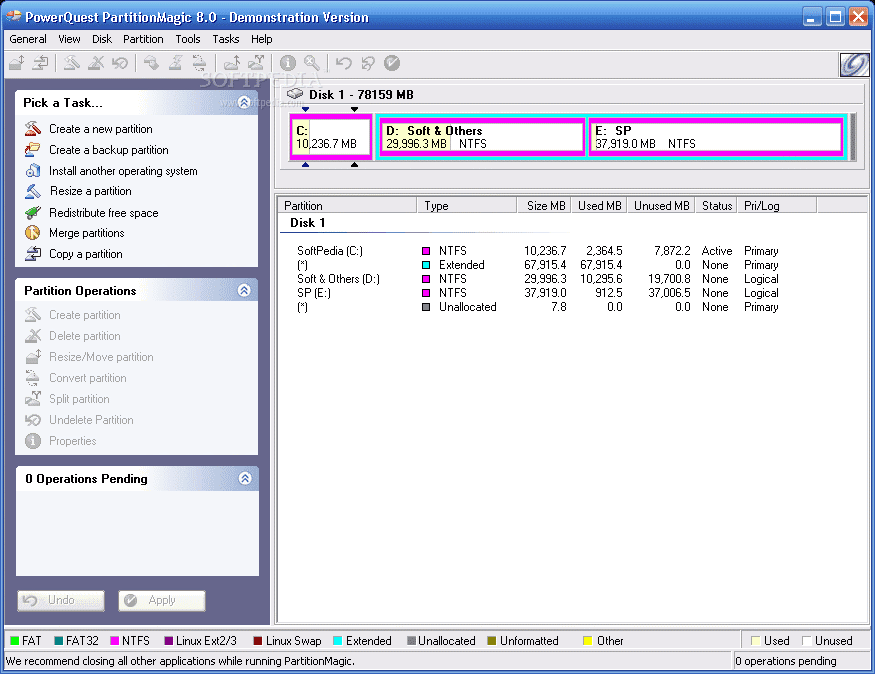
Task: Open the Tasks menu
Action: click(x=225, y=39)
